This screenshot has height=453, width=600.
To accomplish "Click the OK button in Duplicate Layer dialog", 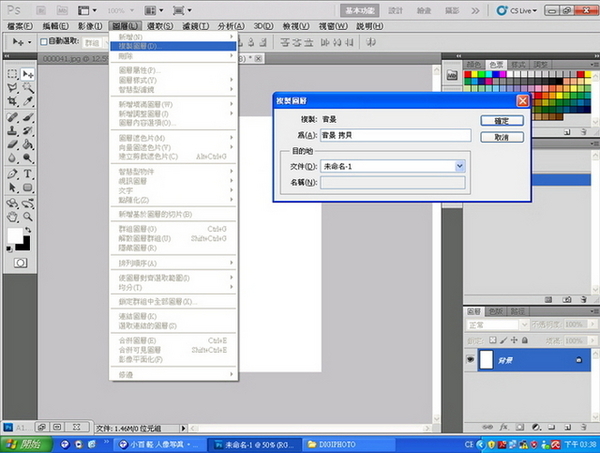I will [502, 121].
